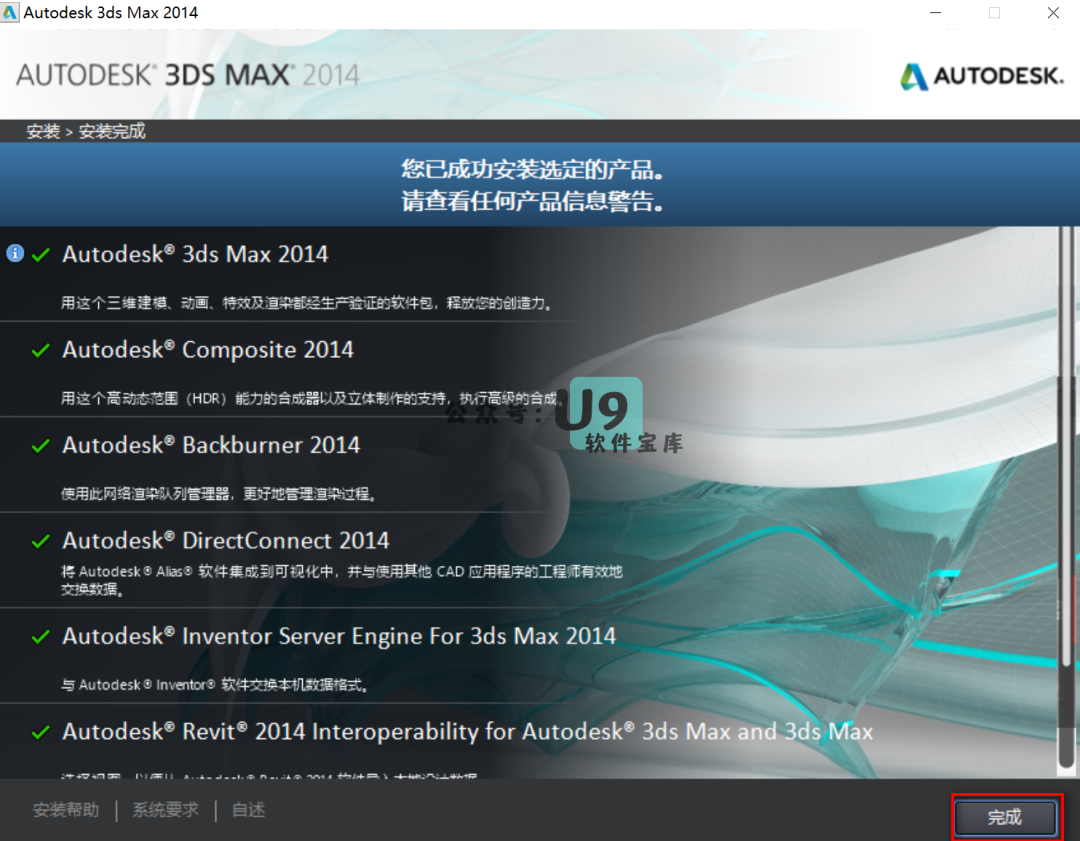Click the app icon in the title bar
Image resolution: width=1080 pixels, height=841 pixels.
(x=11, y=13)
